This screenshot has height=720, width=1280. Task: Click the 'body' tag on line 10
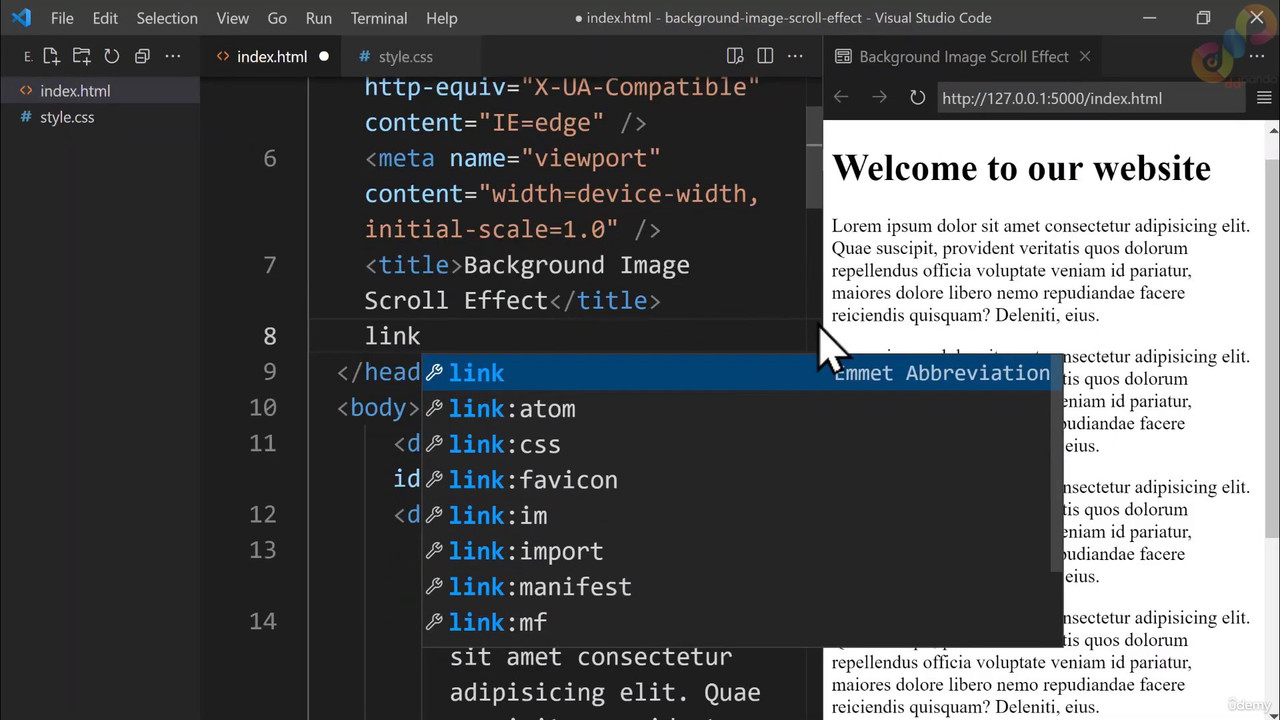pyautogui.click(x=378, y=408)
